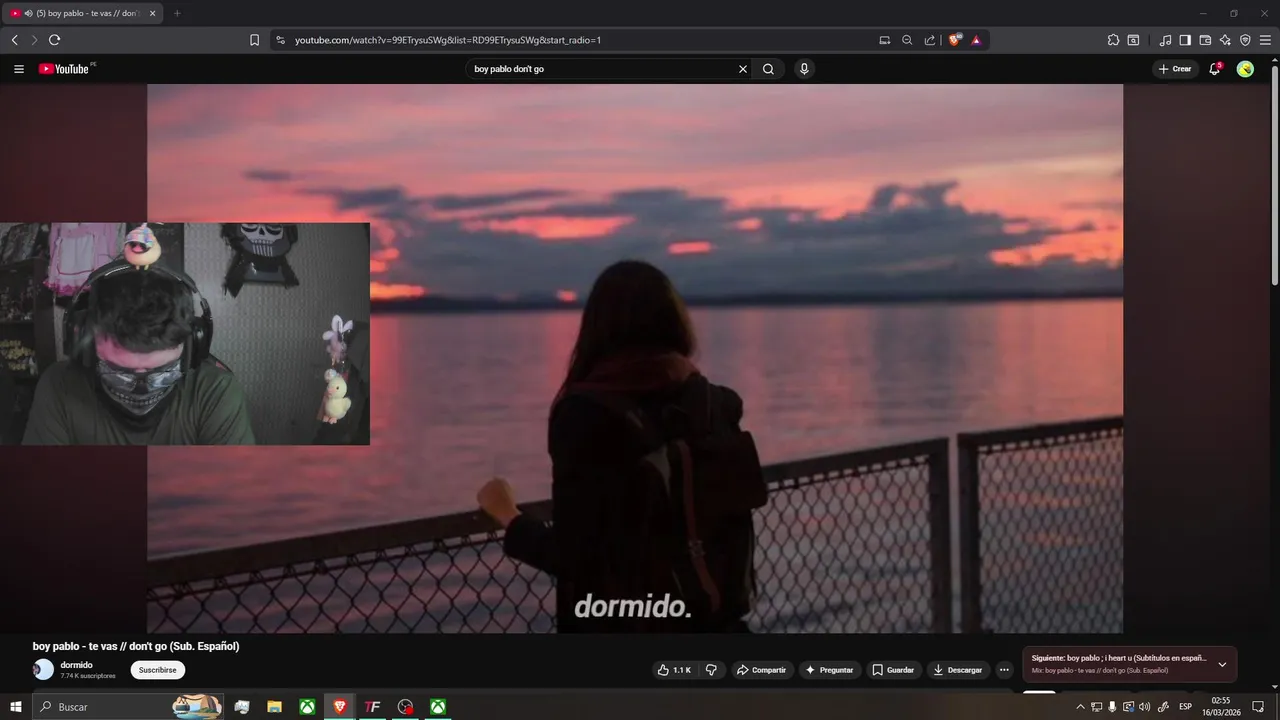Open YouTube account avatar menu
This screenshot has height=720, width=1280.
1245,69
